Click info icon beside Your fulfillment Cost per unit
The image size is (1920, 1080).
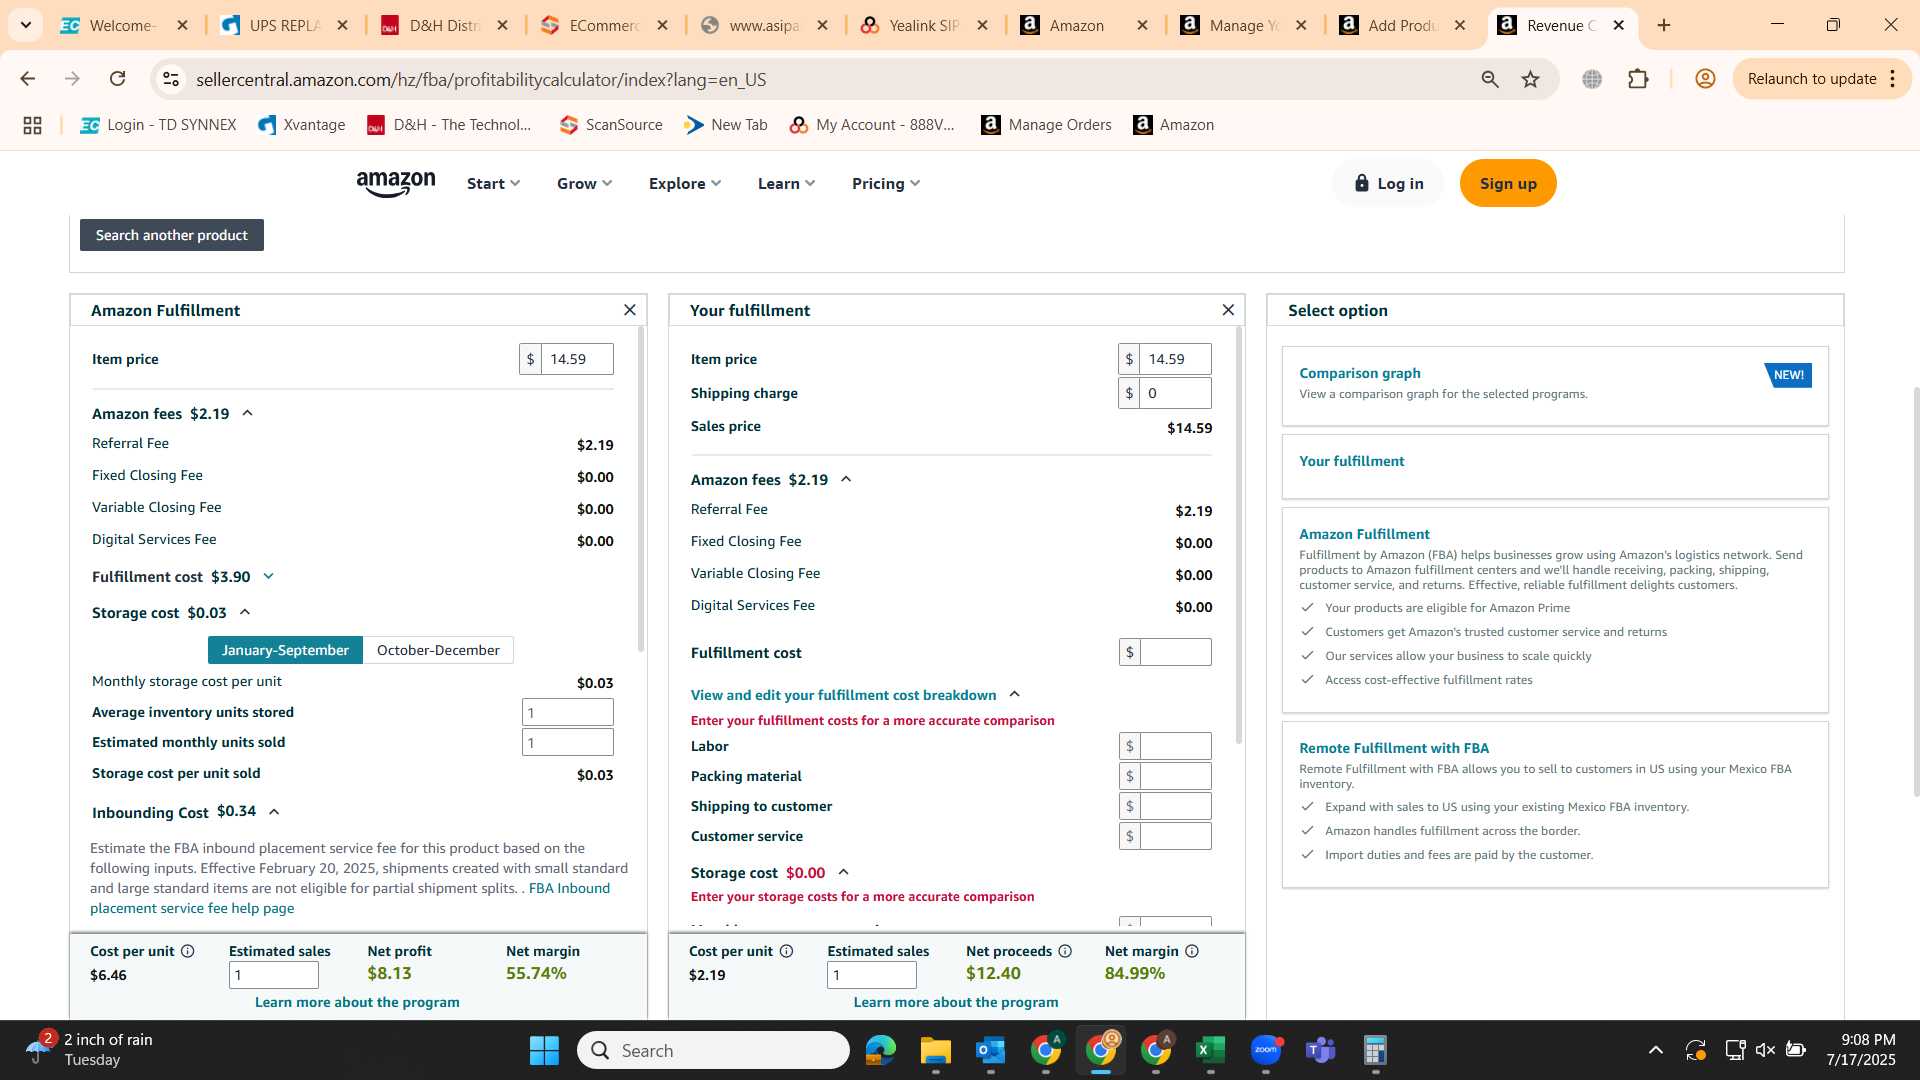click(x=787, y=951)
